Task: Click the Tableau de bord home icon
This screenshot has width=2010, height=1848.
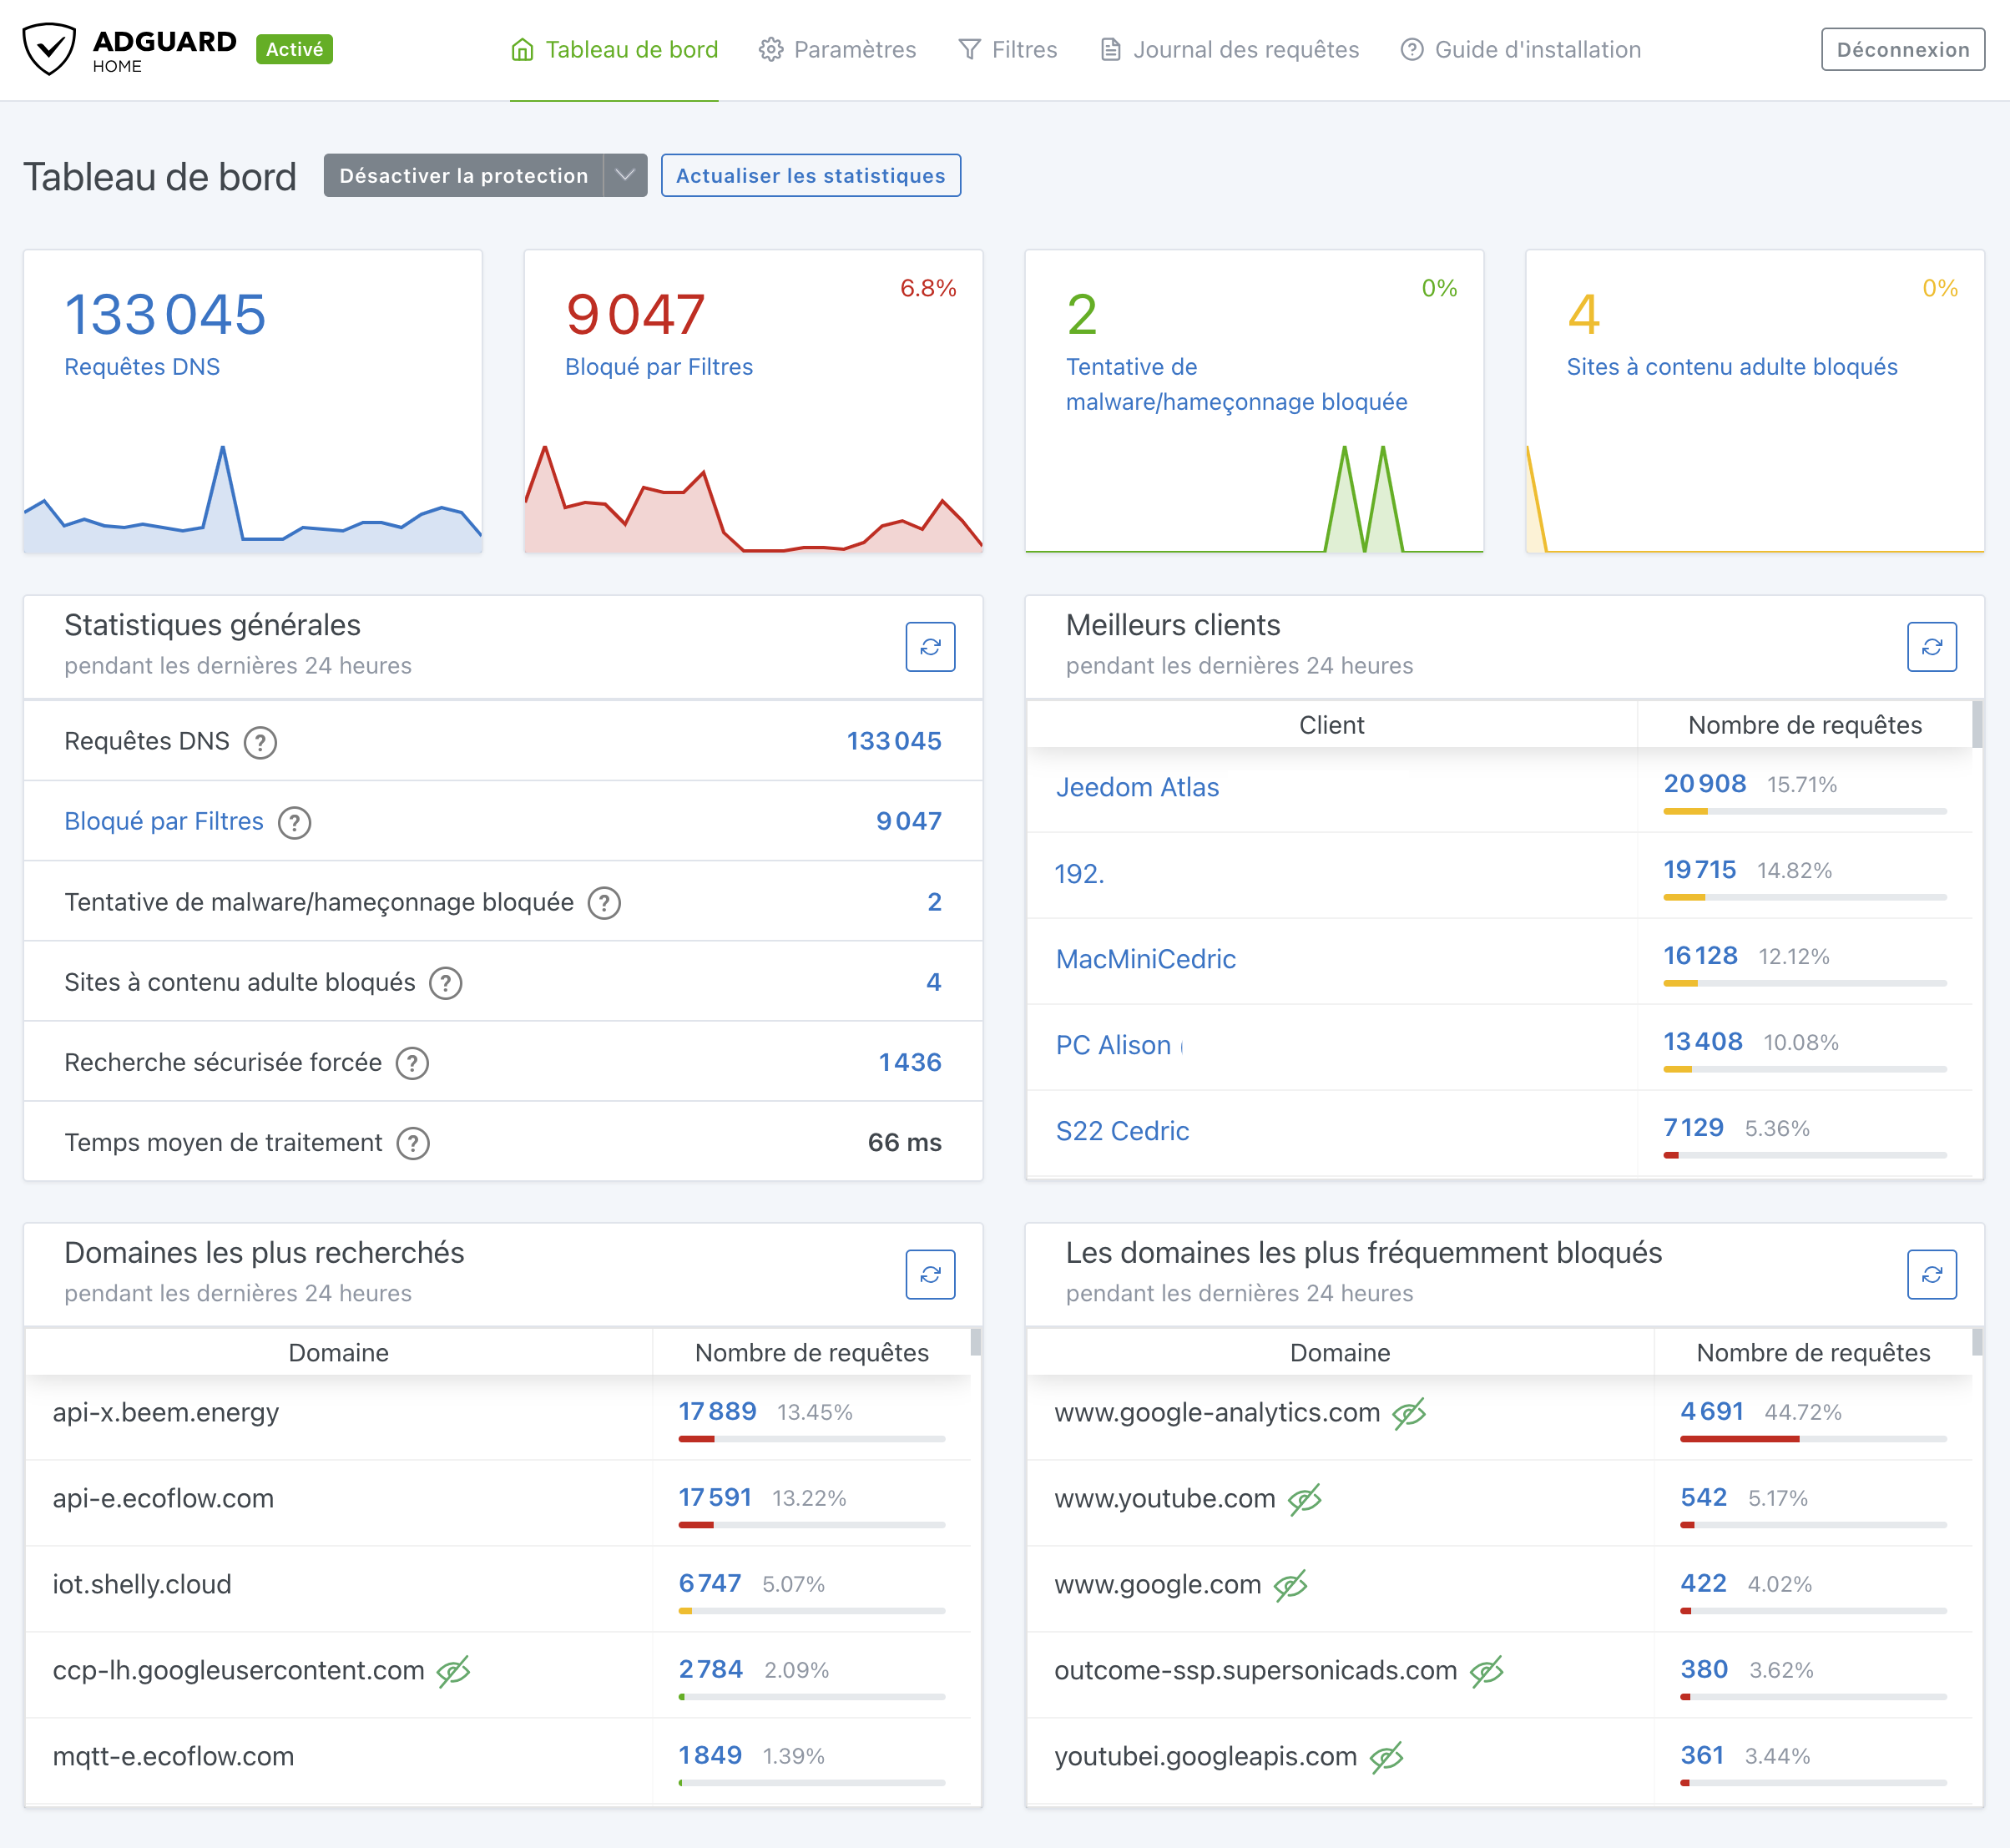Action: point(522,50)
